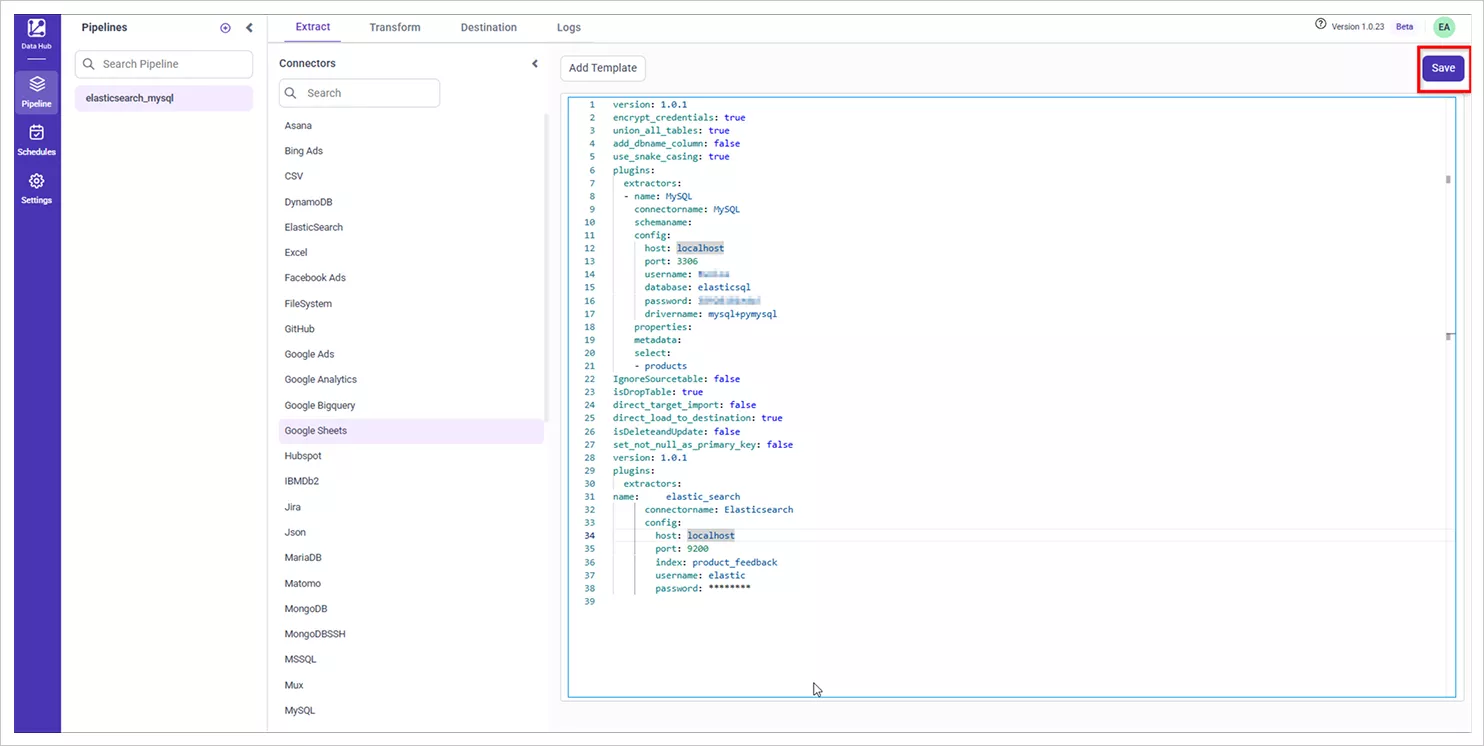Screen dimensions: 1484x746
Task: Switch to the Destination tab
Action: click(489, 27)
